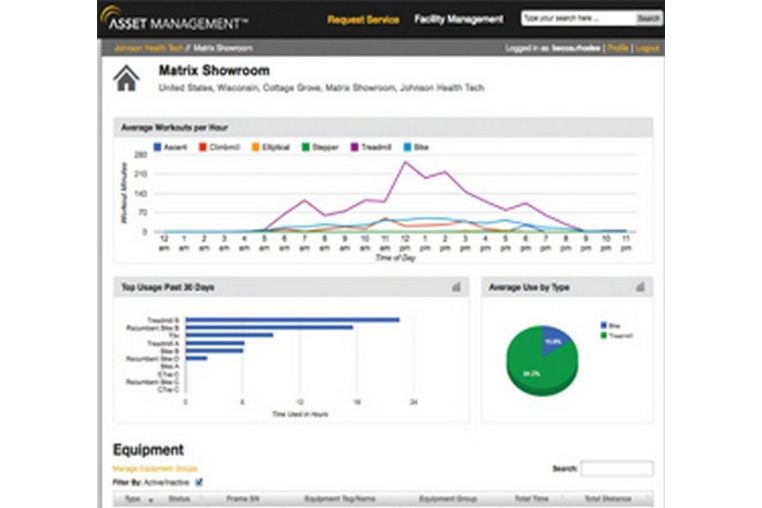Click the Logout link

click(x=647, y=48)
